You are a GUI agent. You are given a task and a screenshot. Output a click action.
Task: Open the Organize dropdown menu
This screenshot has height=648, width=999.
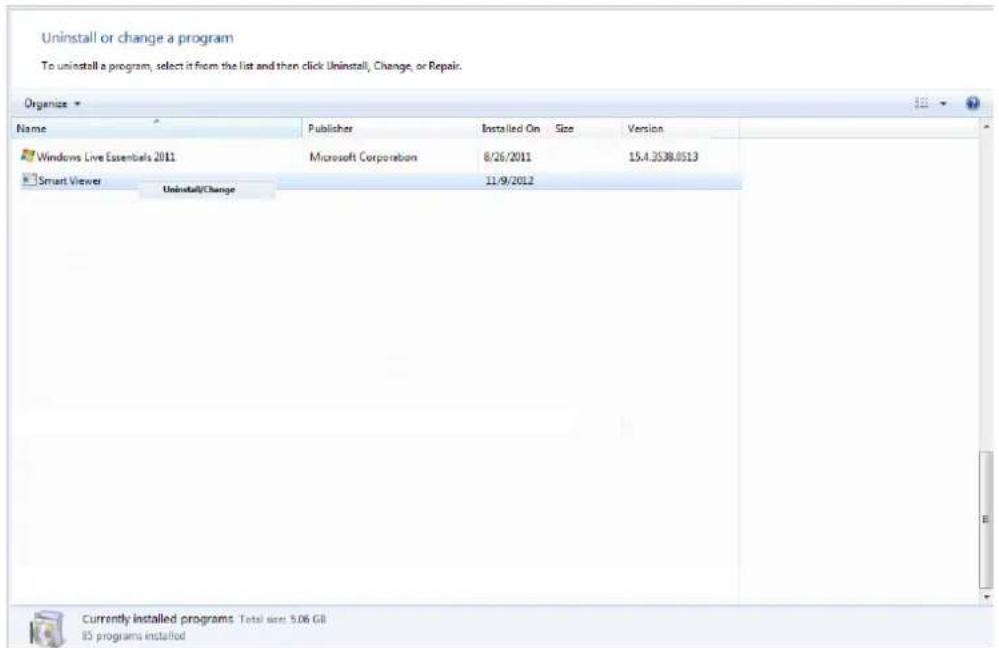(x=52, y=103)
